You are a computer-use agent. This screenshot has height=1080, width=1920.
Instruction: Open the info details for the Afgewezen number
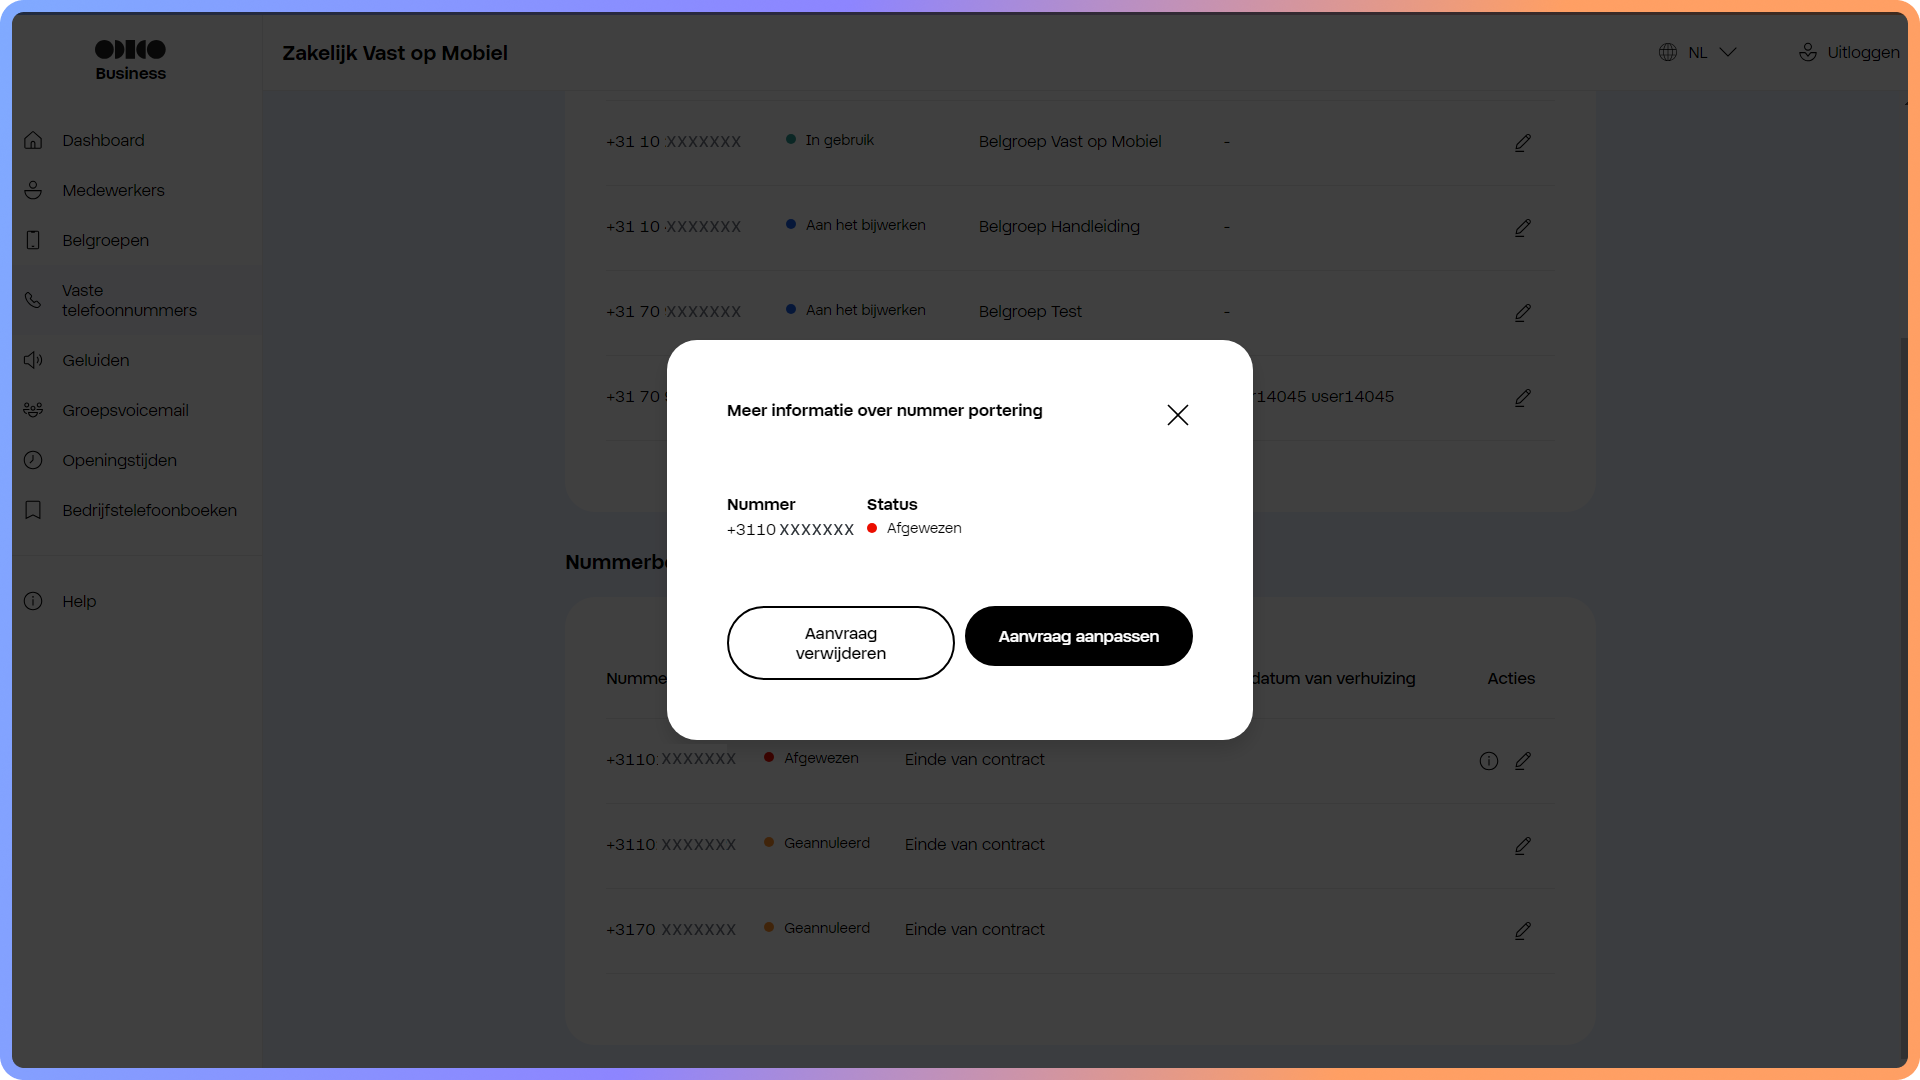click(x=1488, y=760)
